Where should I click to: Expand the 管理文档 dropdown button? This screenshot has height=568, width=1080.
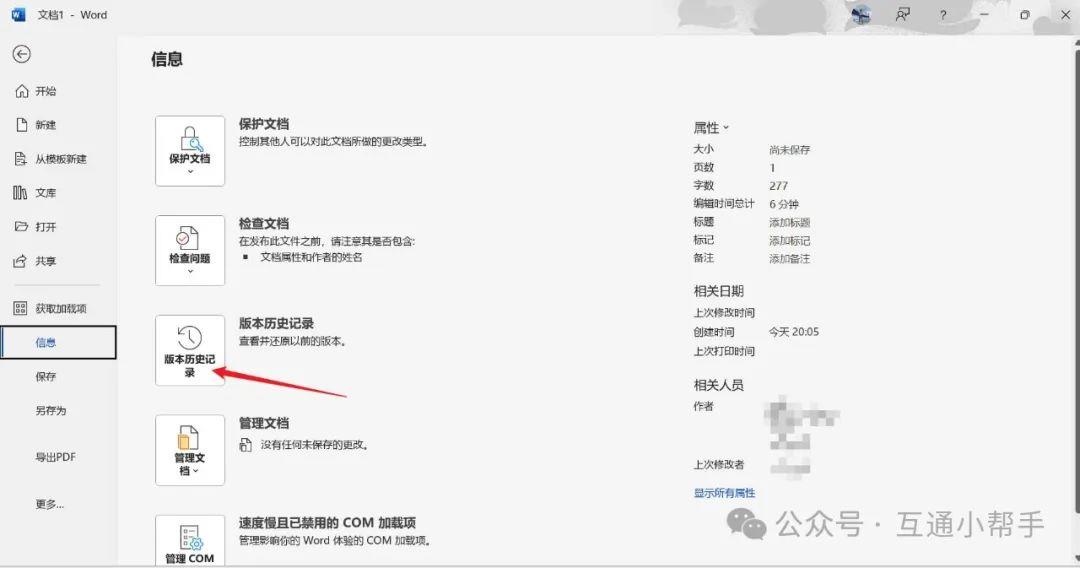(190, 450)
